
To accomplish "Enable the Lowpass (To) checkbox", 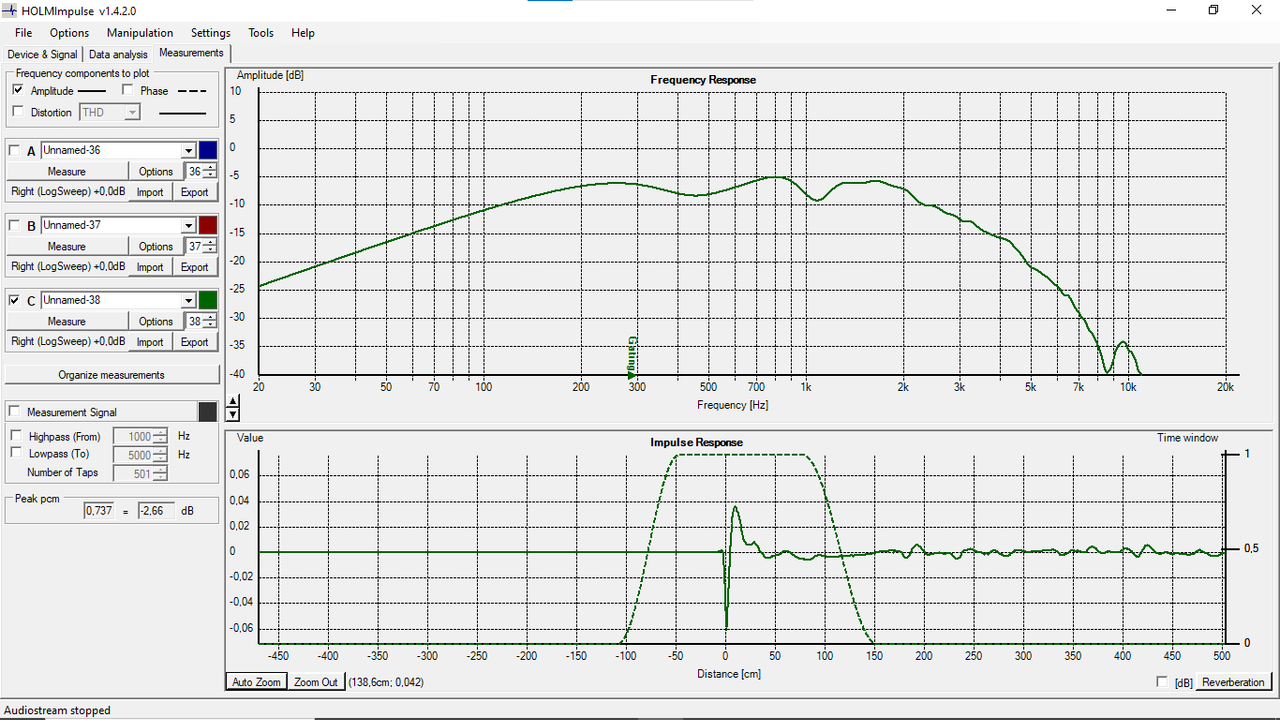I will [x=16, y=453].
